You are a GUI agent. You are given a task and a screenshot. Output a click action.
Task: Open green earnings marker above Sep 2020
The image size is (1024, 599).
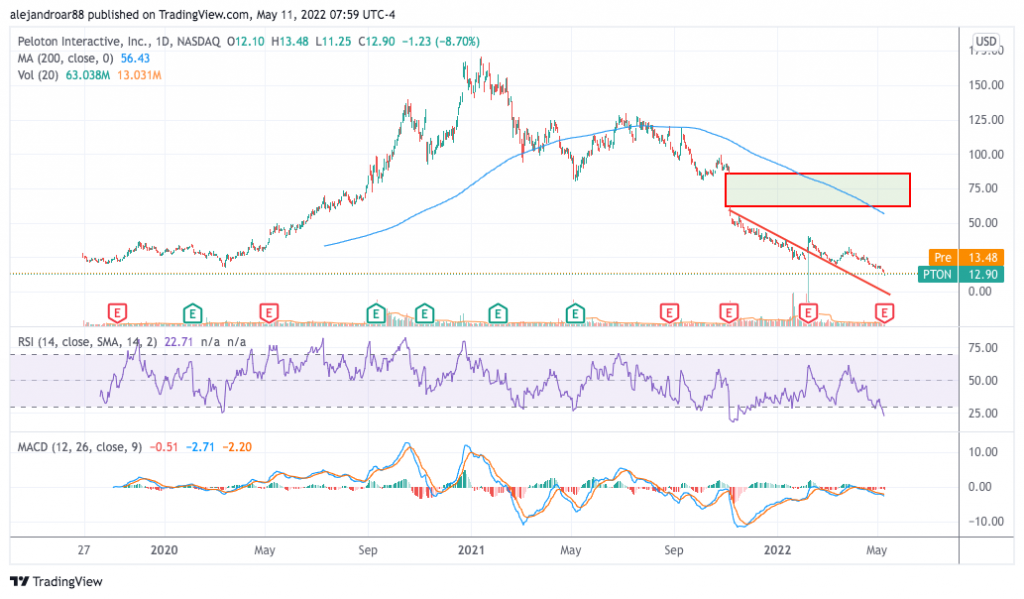point(376,313)
